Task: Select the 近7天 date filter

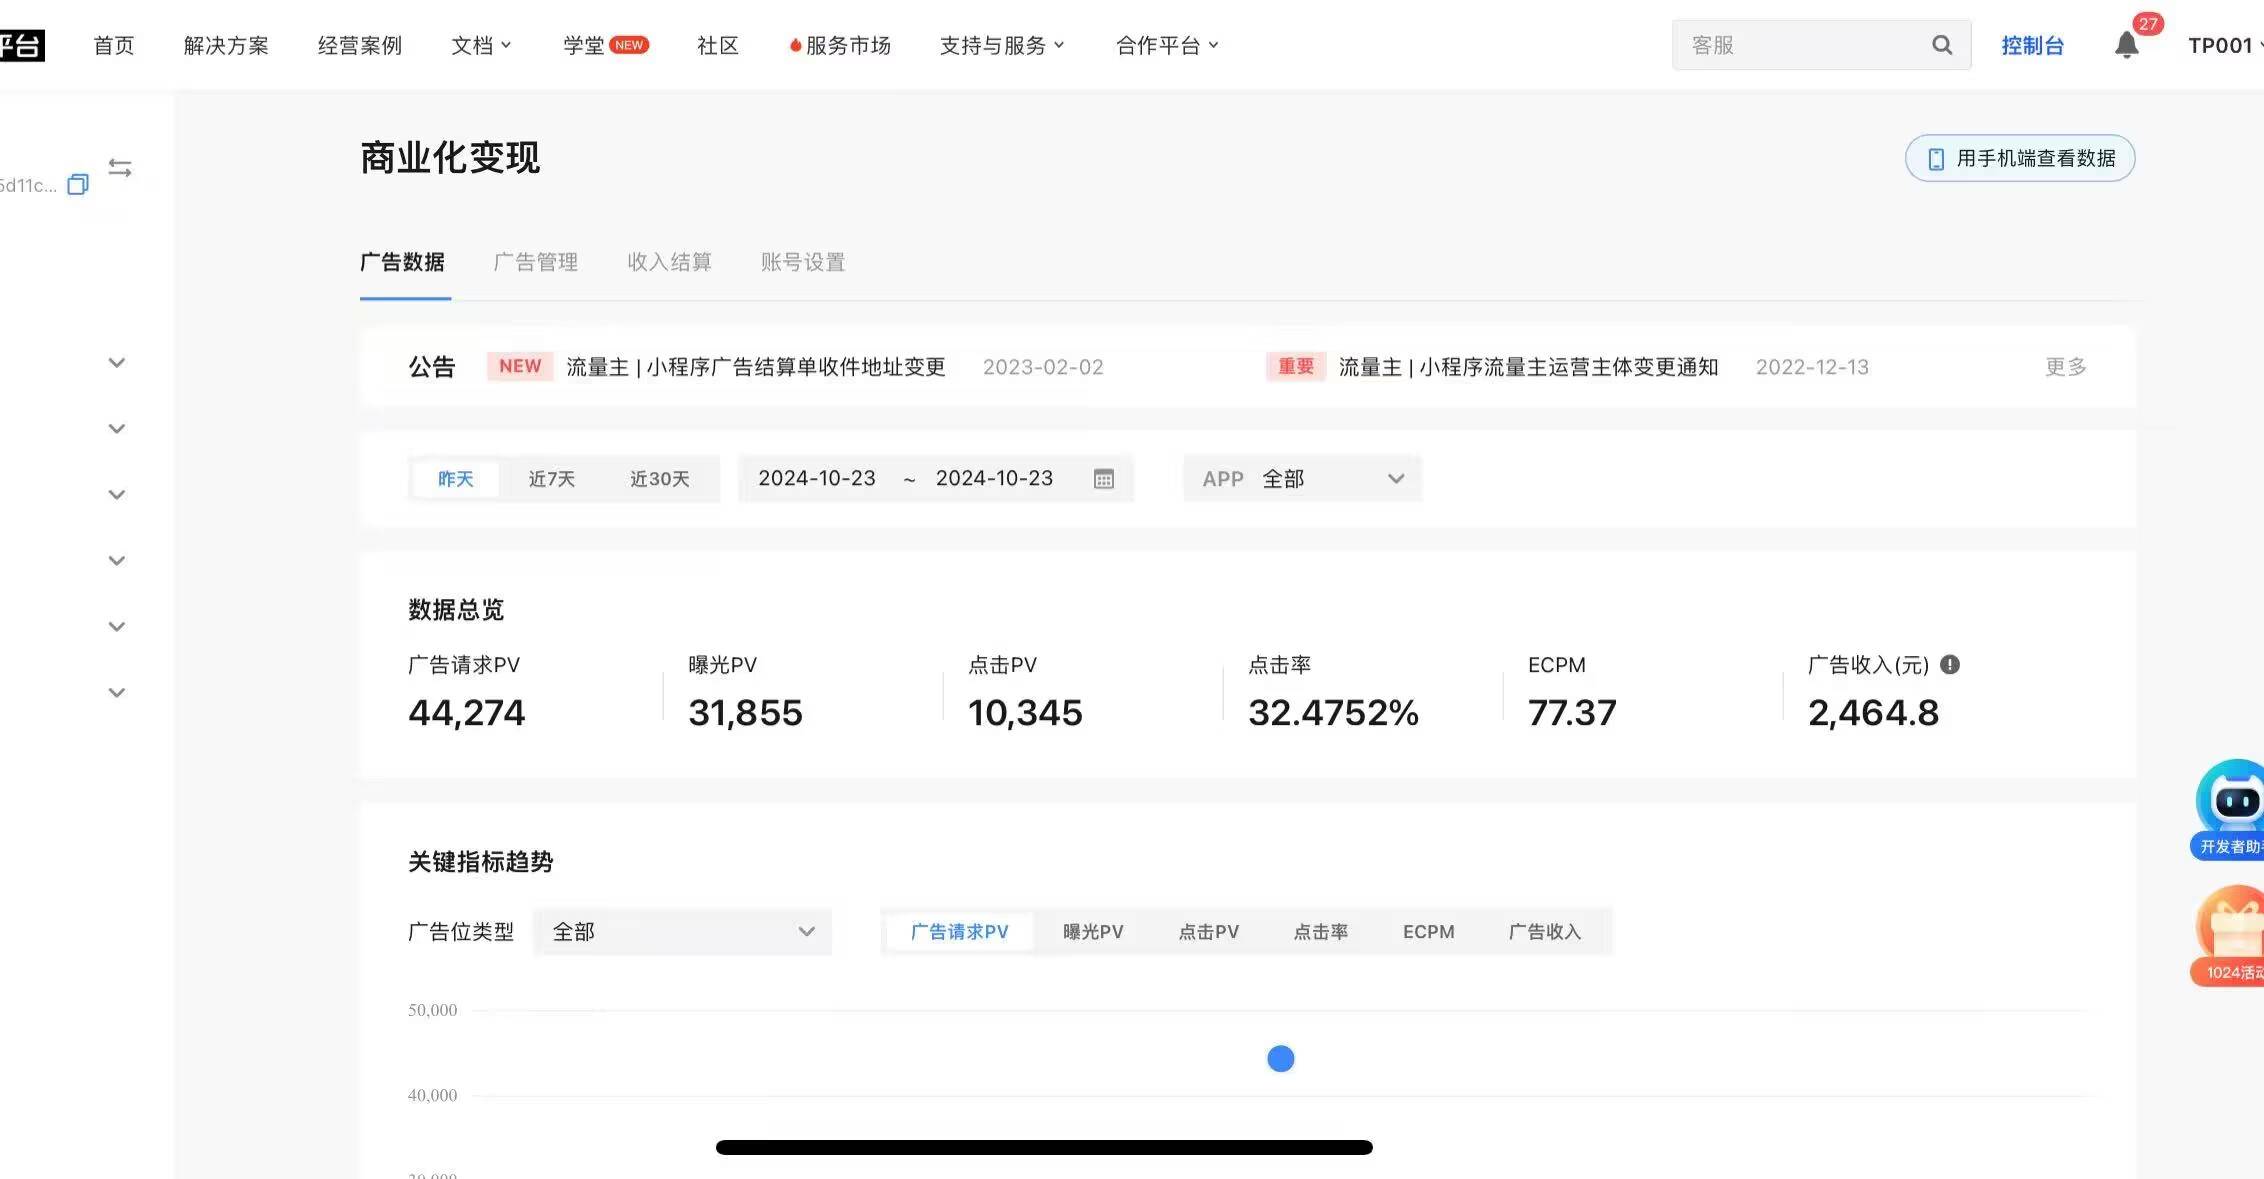Action: point(551,479)
